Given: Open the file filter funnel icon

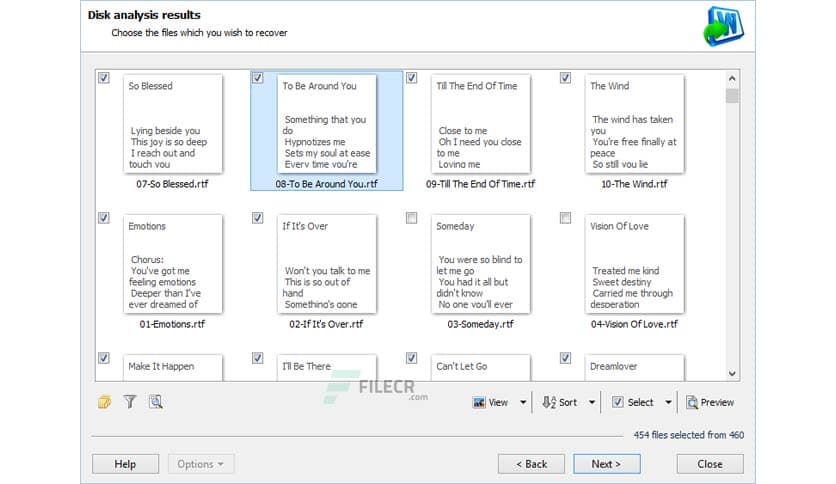Looking at the screenshot, I should [129, 402].
